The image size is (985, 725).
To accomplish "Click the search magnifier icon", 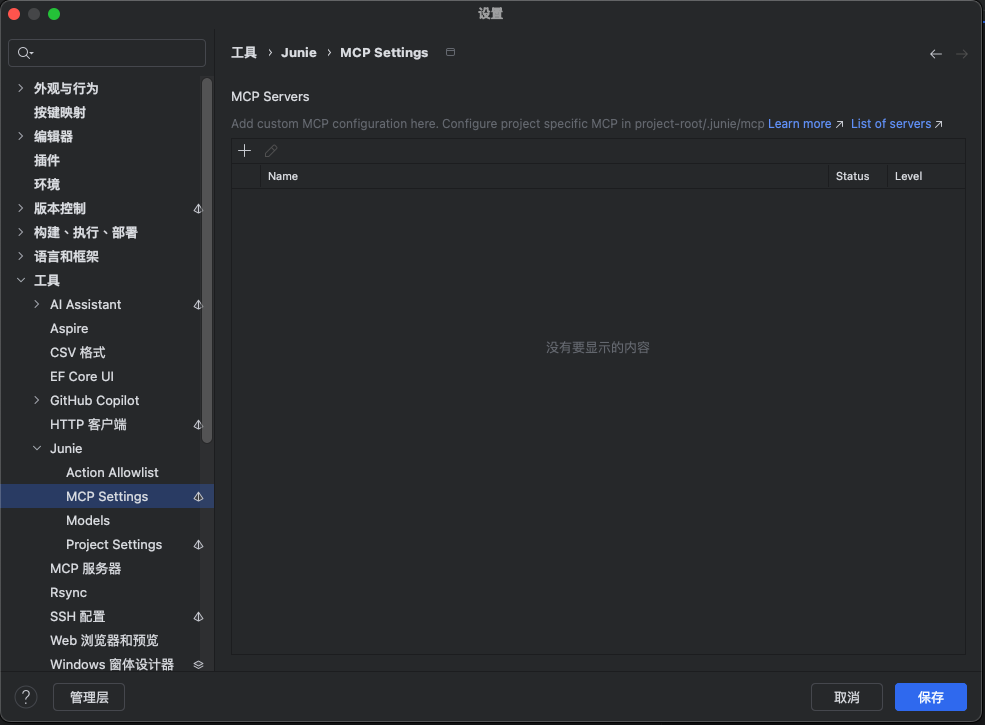I will click(x=24, y=53).
